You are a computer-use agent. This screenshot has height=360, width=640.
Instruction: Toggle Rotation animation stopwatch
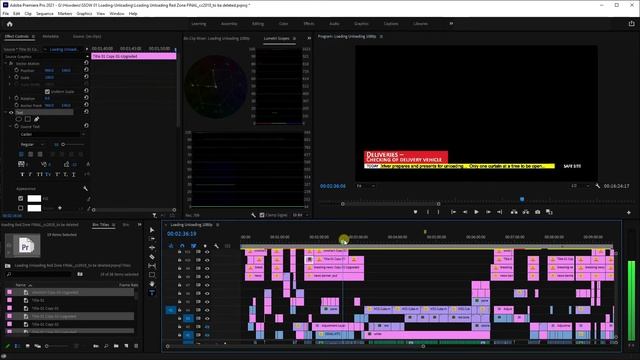click(16, 98)
